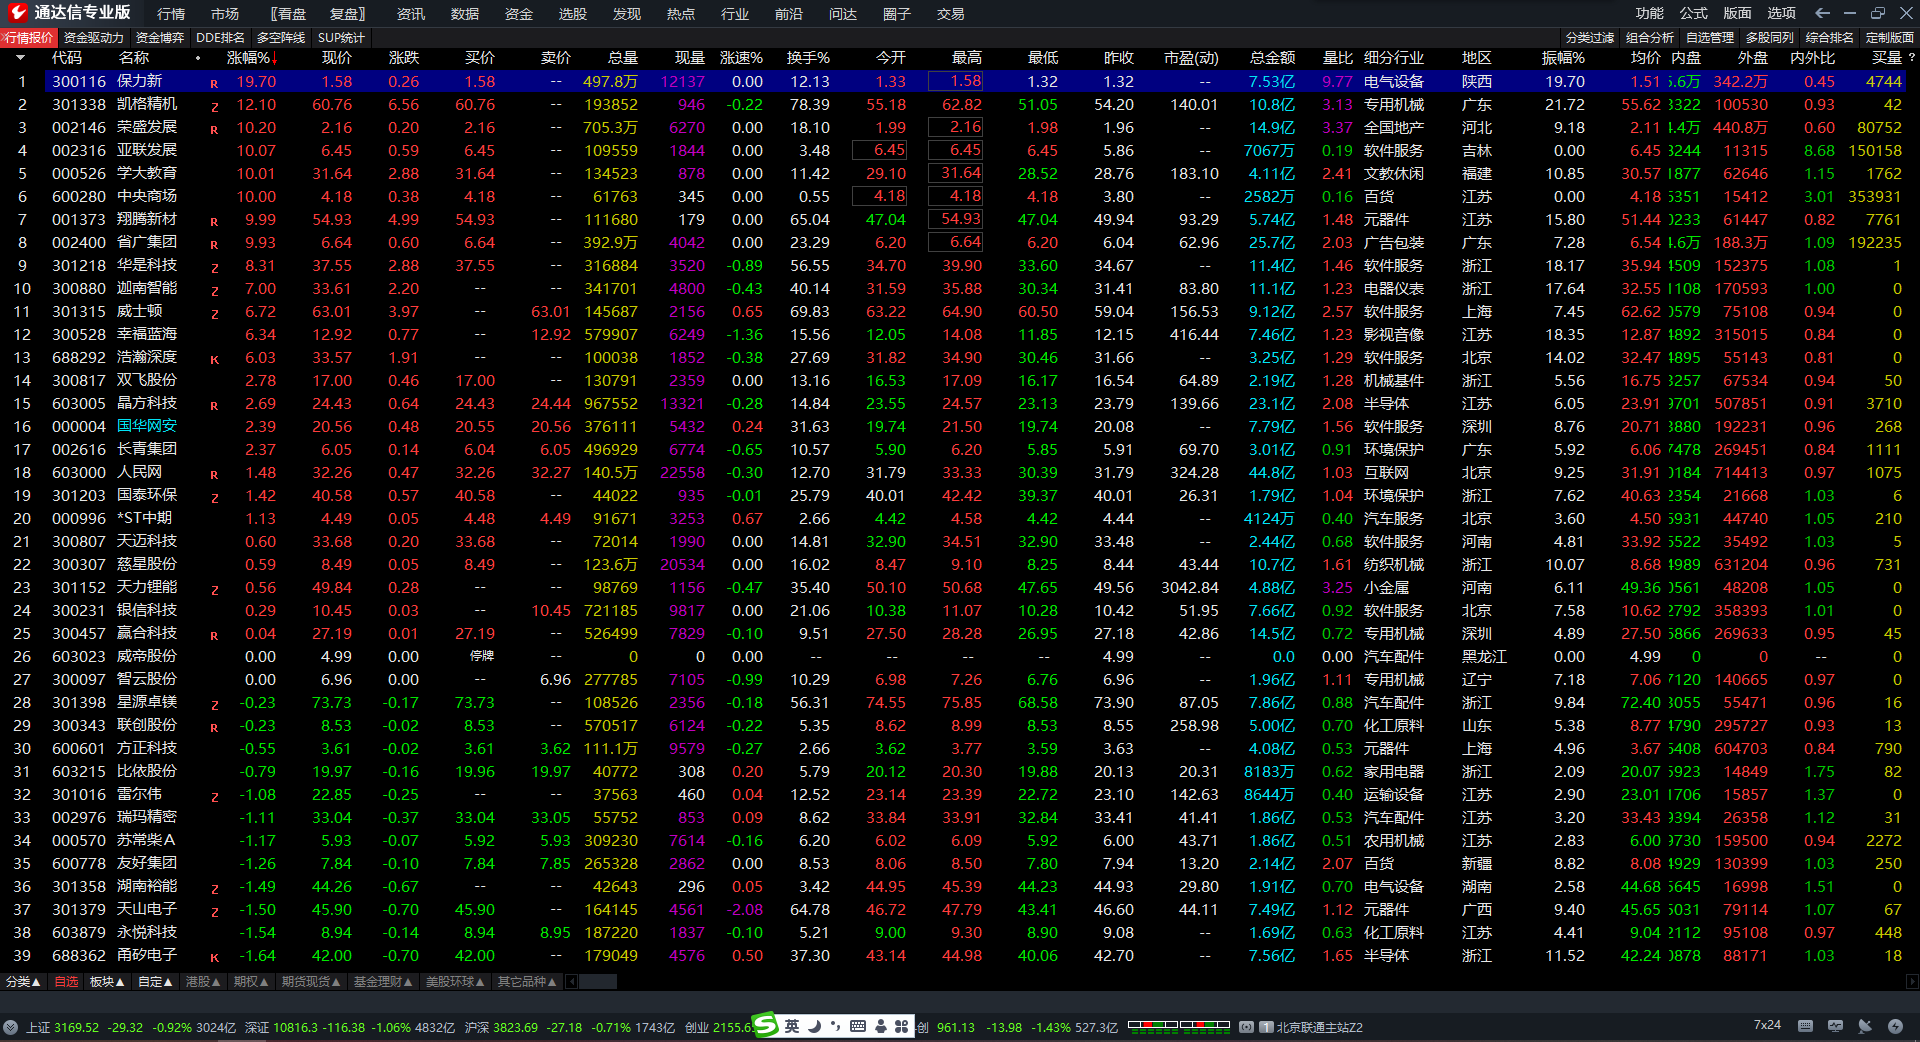
Task: Open the 选项 menu
Action: click(1782, 13)
